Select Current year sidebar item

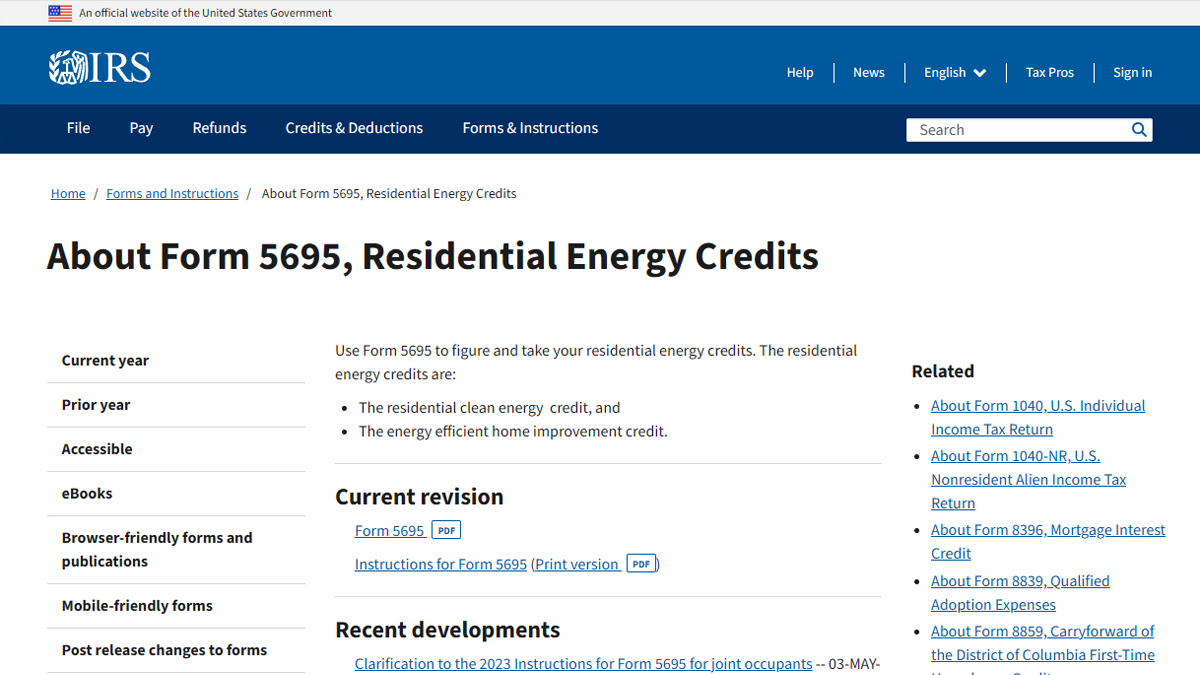(x=176, y=361)
